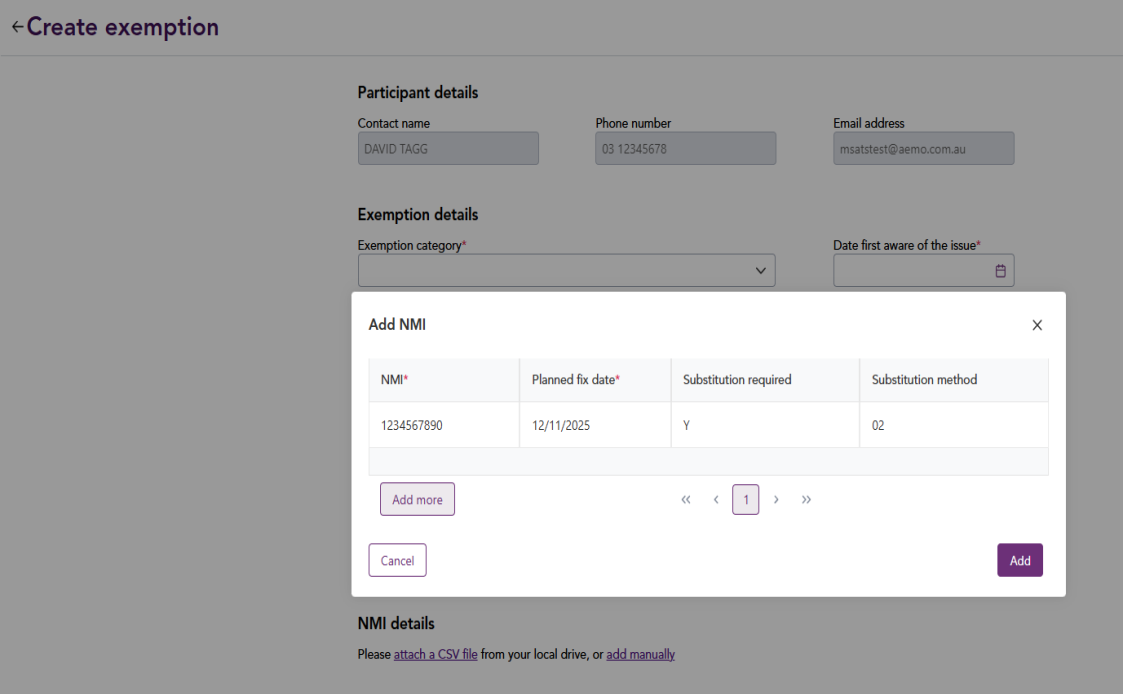Screen dimensions: 1123x694
Task: Click Substitution required cell showing Y
Action: point(764,425)
